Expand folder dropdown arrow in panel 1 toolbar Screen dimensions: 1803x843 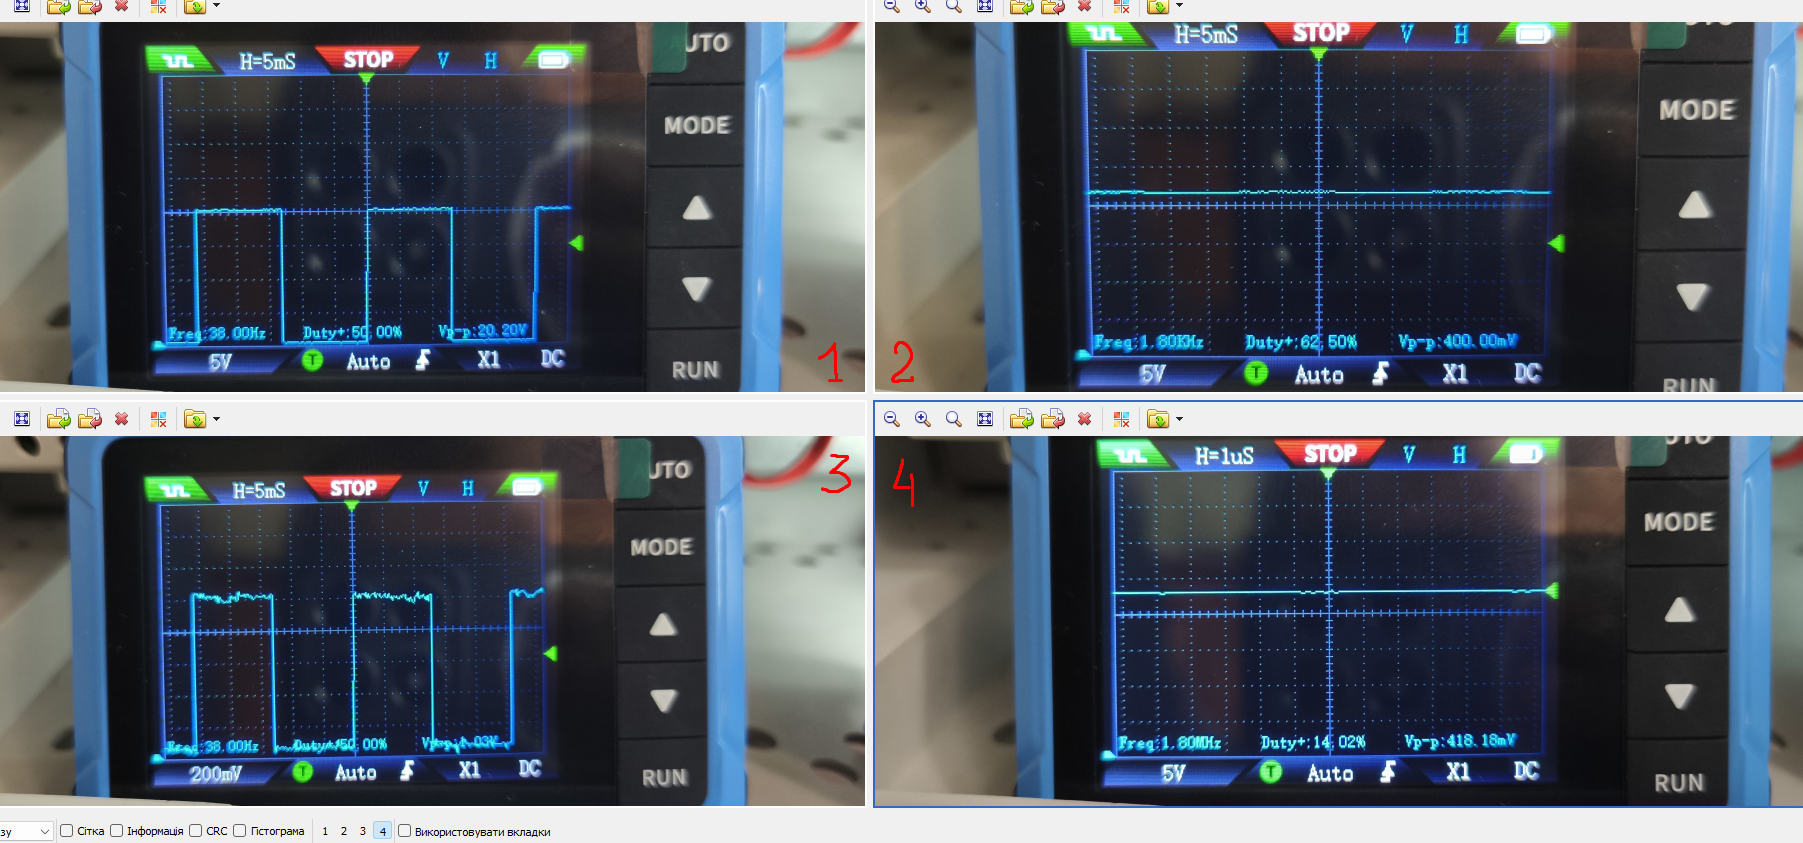(x=216, y=6)
